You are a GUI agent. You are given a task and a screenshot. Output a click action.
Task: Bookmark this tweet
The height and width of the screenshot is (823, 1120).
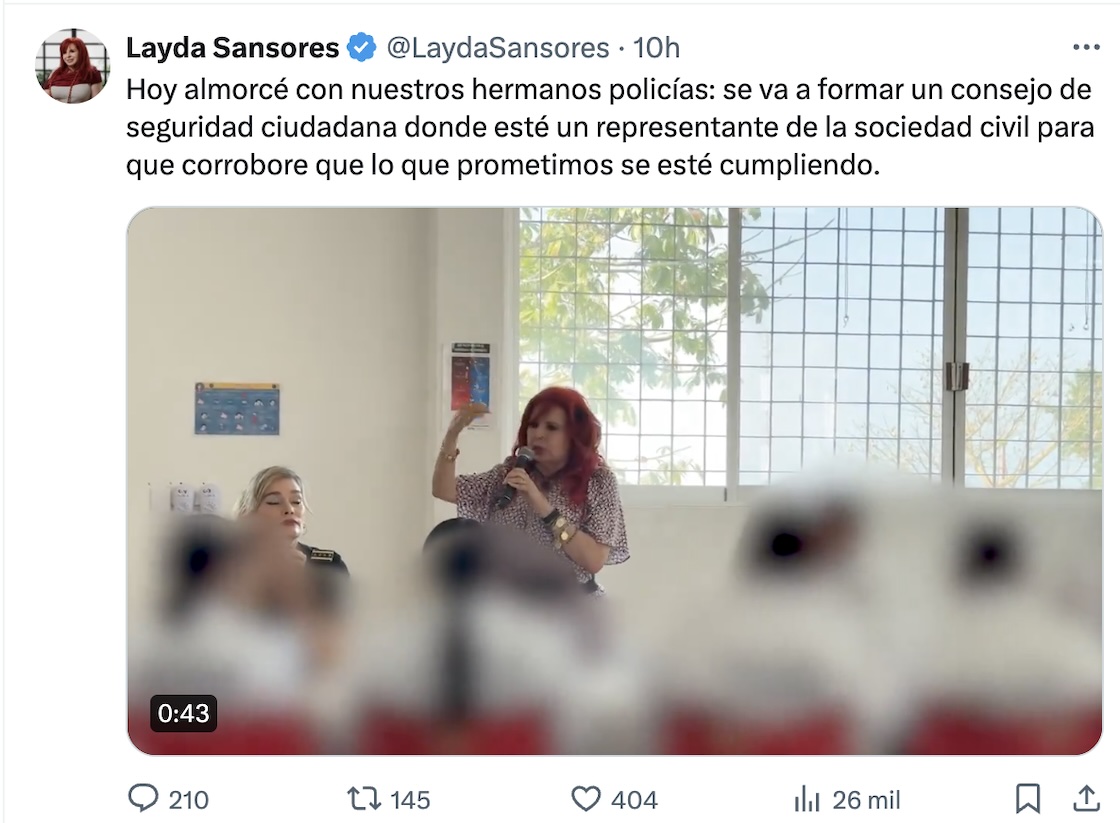tap(1028, 799)
